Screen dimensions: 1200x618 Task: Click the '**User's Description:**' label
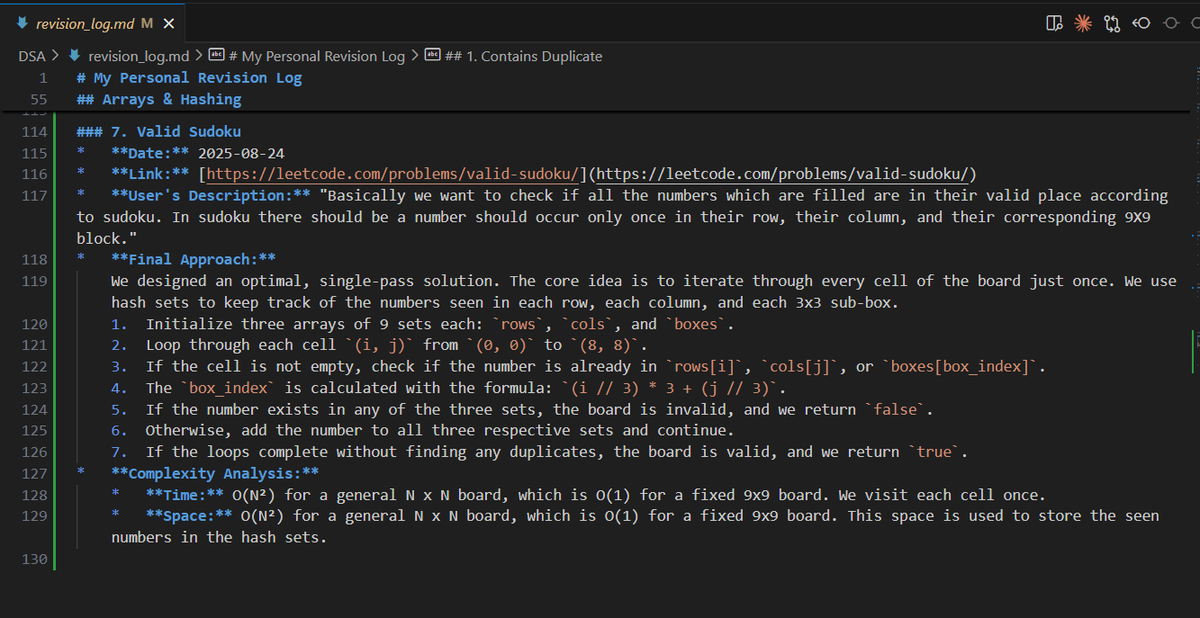[x=211, y=196]
